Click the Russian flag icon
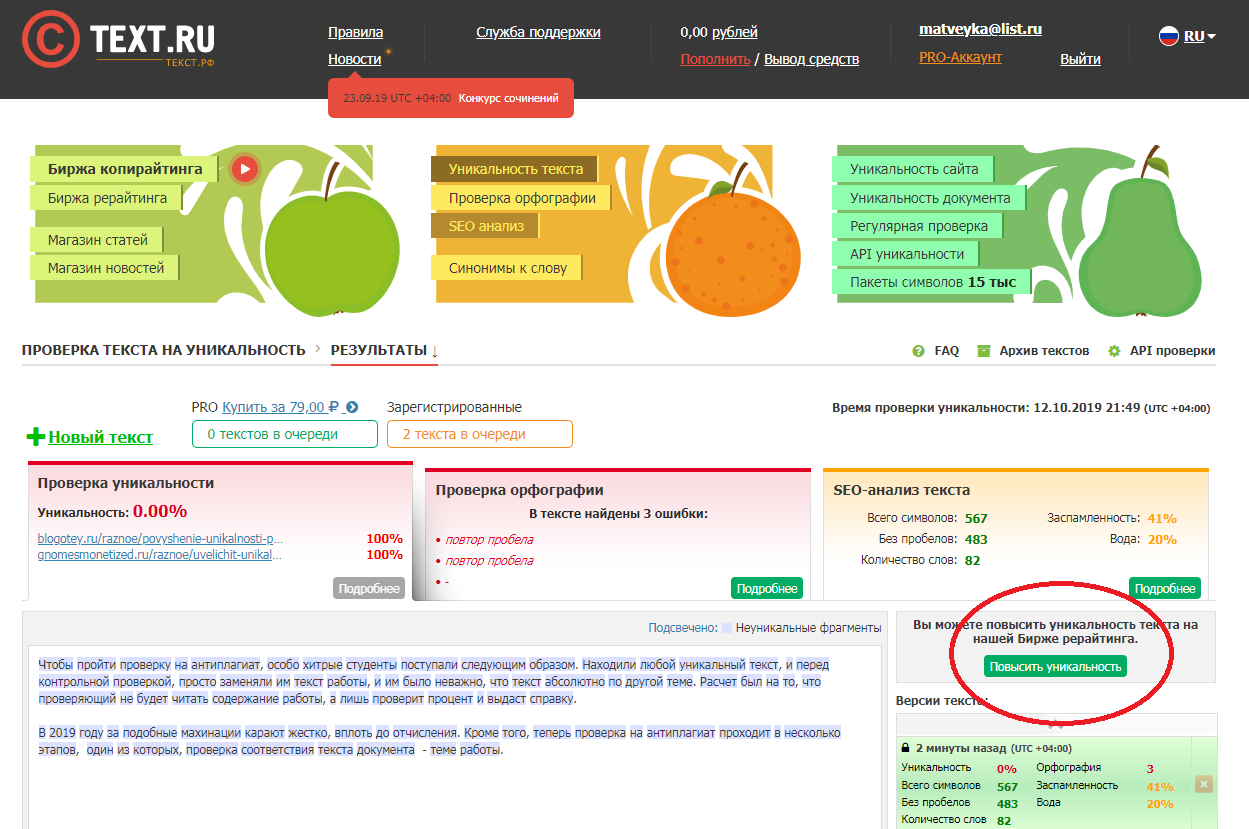This screenshot has height=829, width=1249. 1168,36
